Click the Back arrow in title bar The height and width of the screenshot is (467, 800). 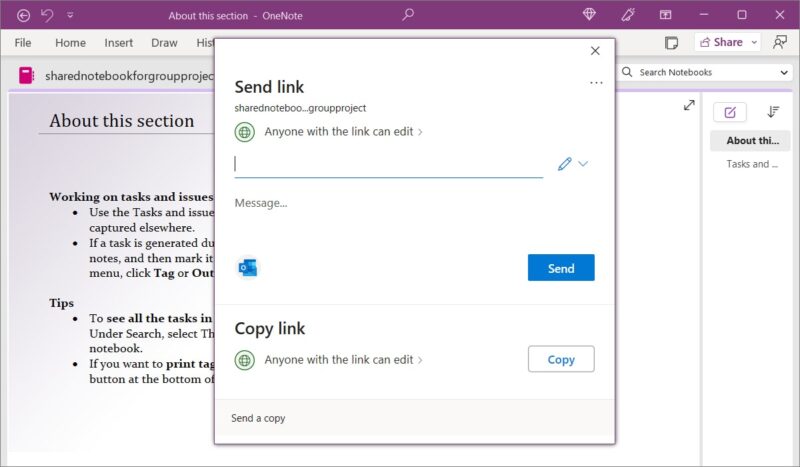(23, 16)
